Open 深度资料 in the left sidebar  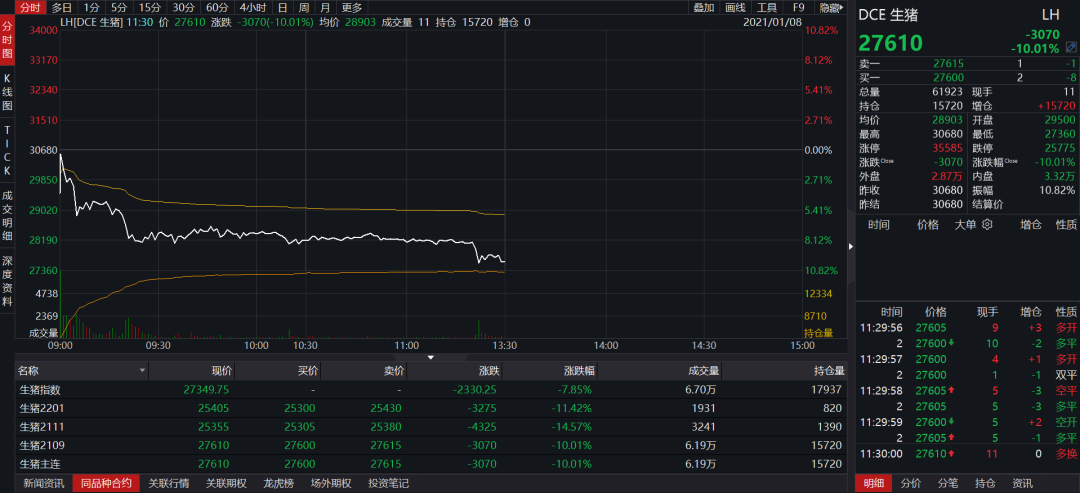point(7,280)
